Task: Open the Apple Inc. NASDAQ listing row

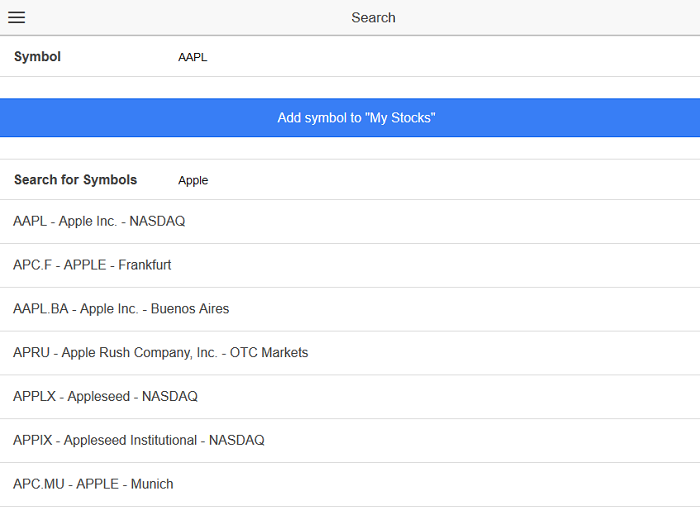Action: point(350,221)
